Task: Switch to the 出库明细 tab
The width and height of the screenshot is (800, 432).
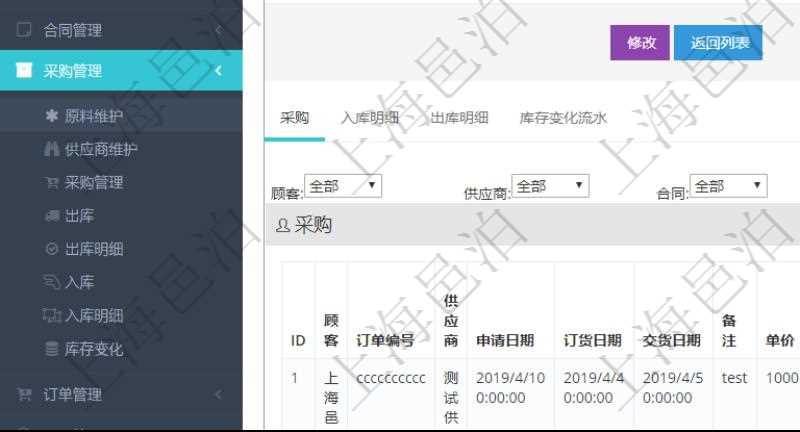Action: (x=459, y=118)
